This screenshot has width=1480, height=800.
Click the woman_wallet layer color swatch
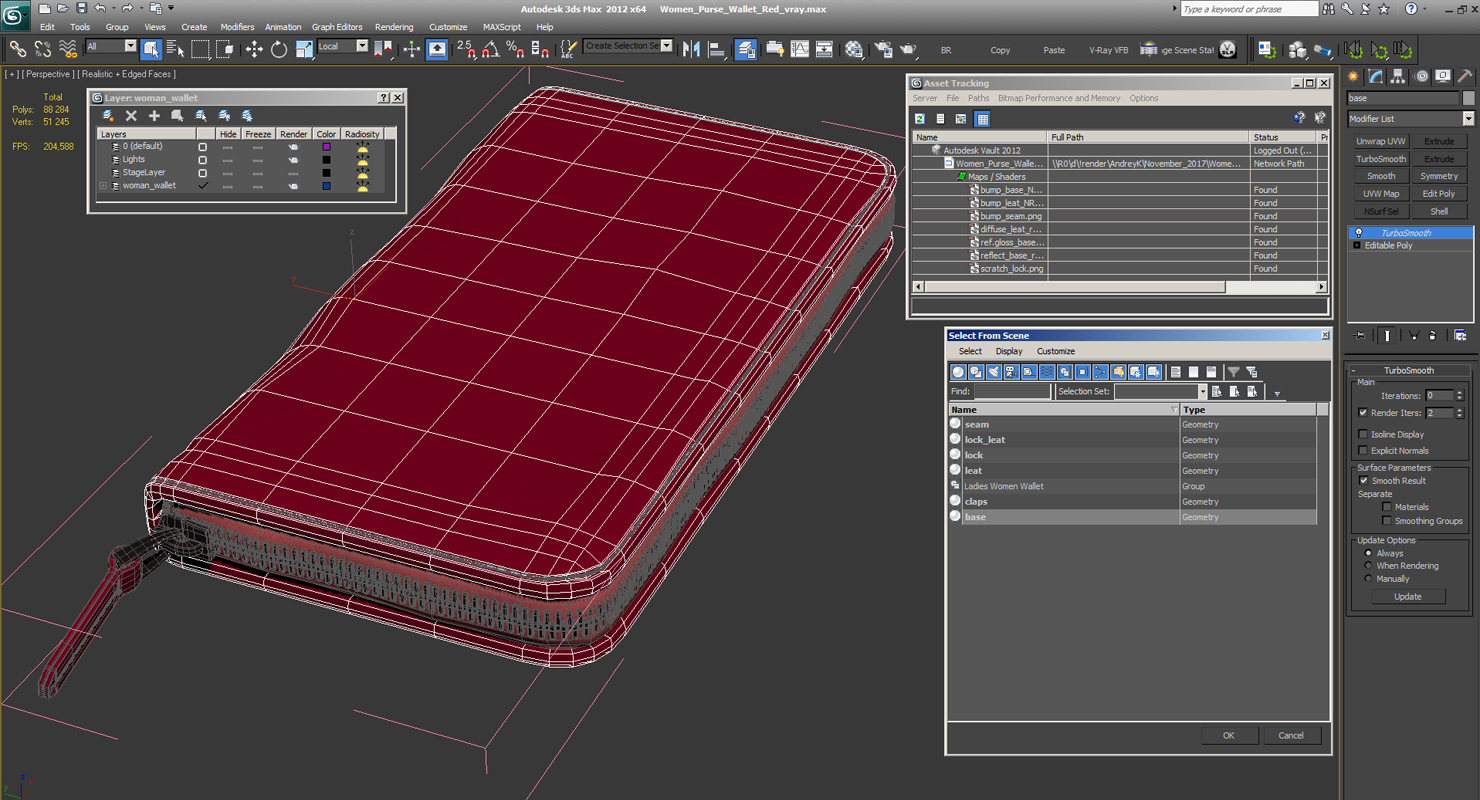coord(326,186)
